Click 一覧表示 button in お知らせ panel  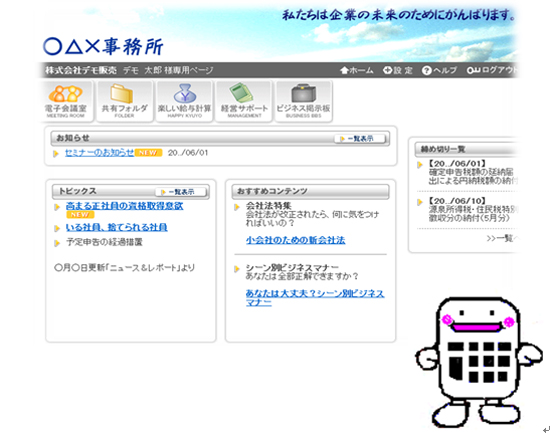click(360, 139)
